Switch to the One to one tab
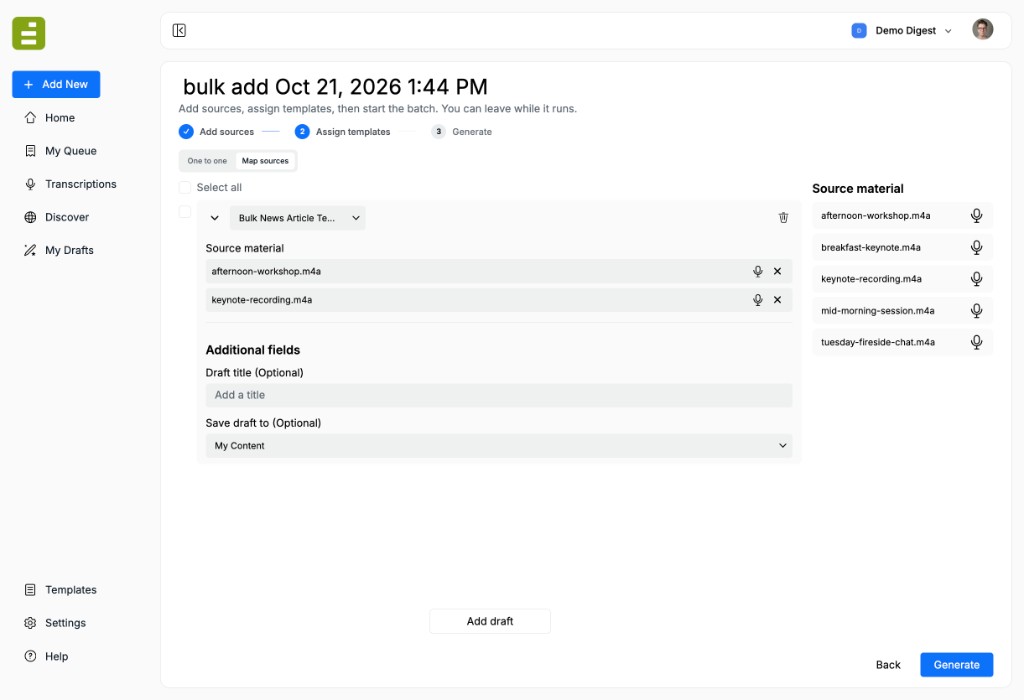 (x=207, y=161)
